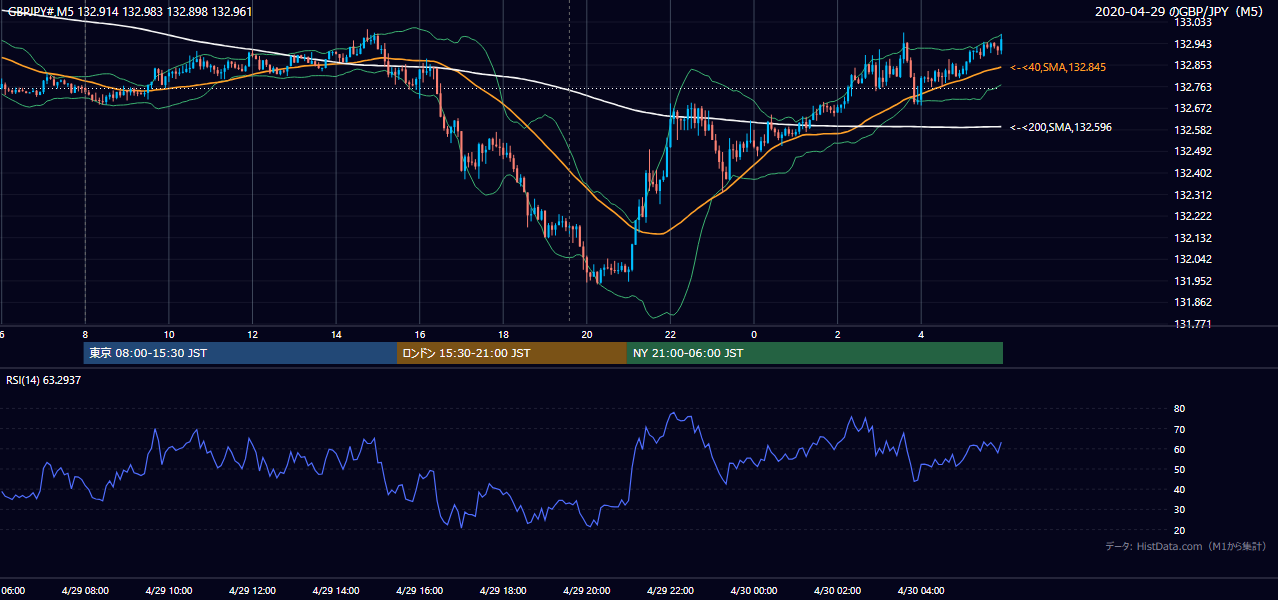Click price axis value 132.672
The image size is (1278, 600).
(x=1193, y=108)
